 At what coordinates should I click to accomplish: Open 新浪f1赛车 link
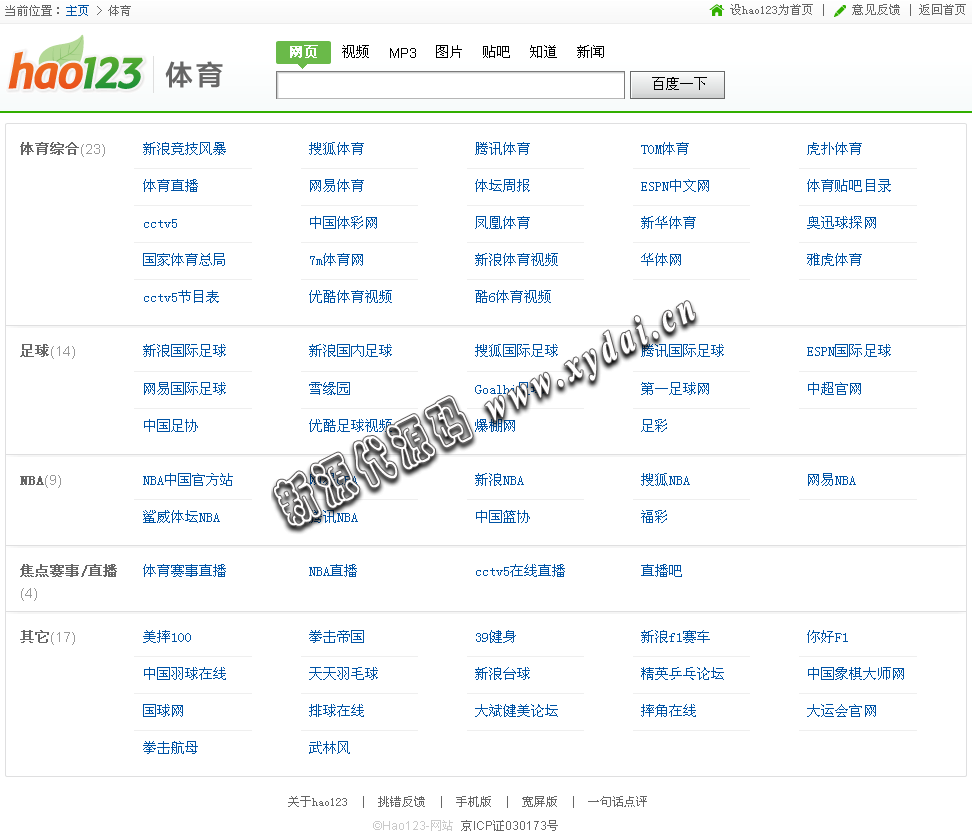[x=675, y=637]
